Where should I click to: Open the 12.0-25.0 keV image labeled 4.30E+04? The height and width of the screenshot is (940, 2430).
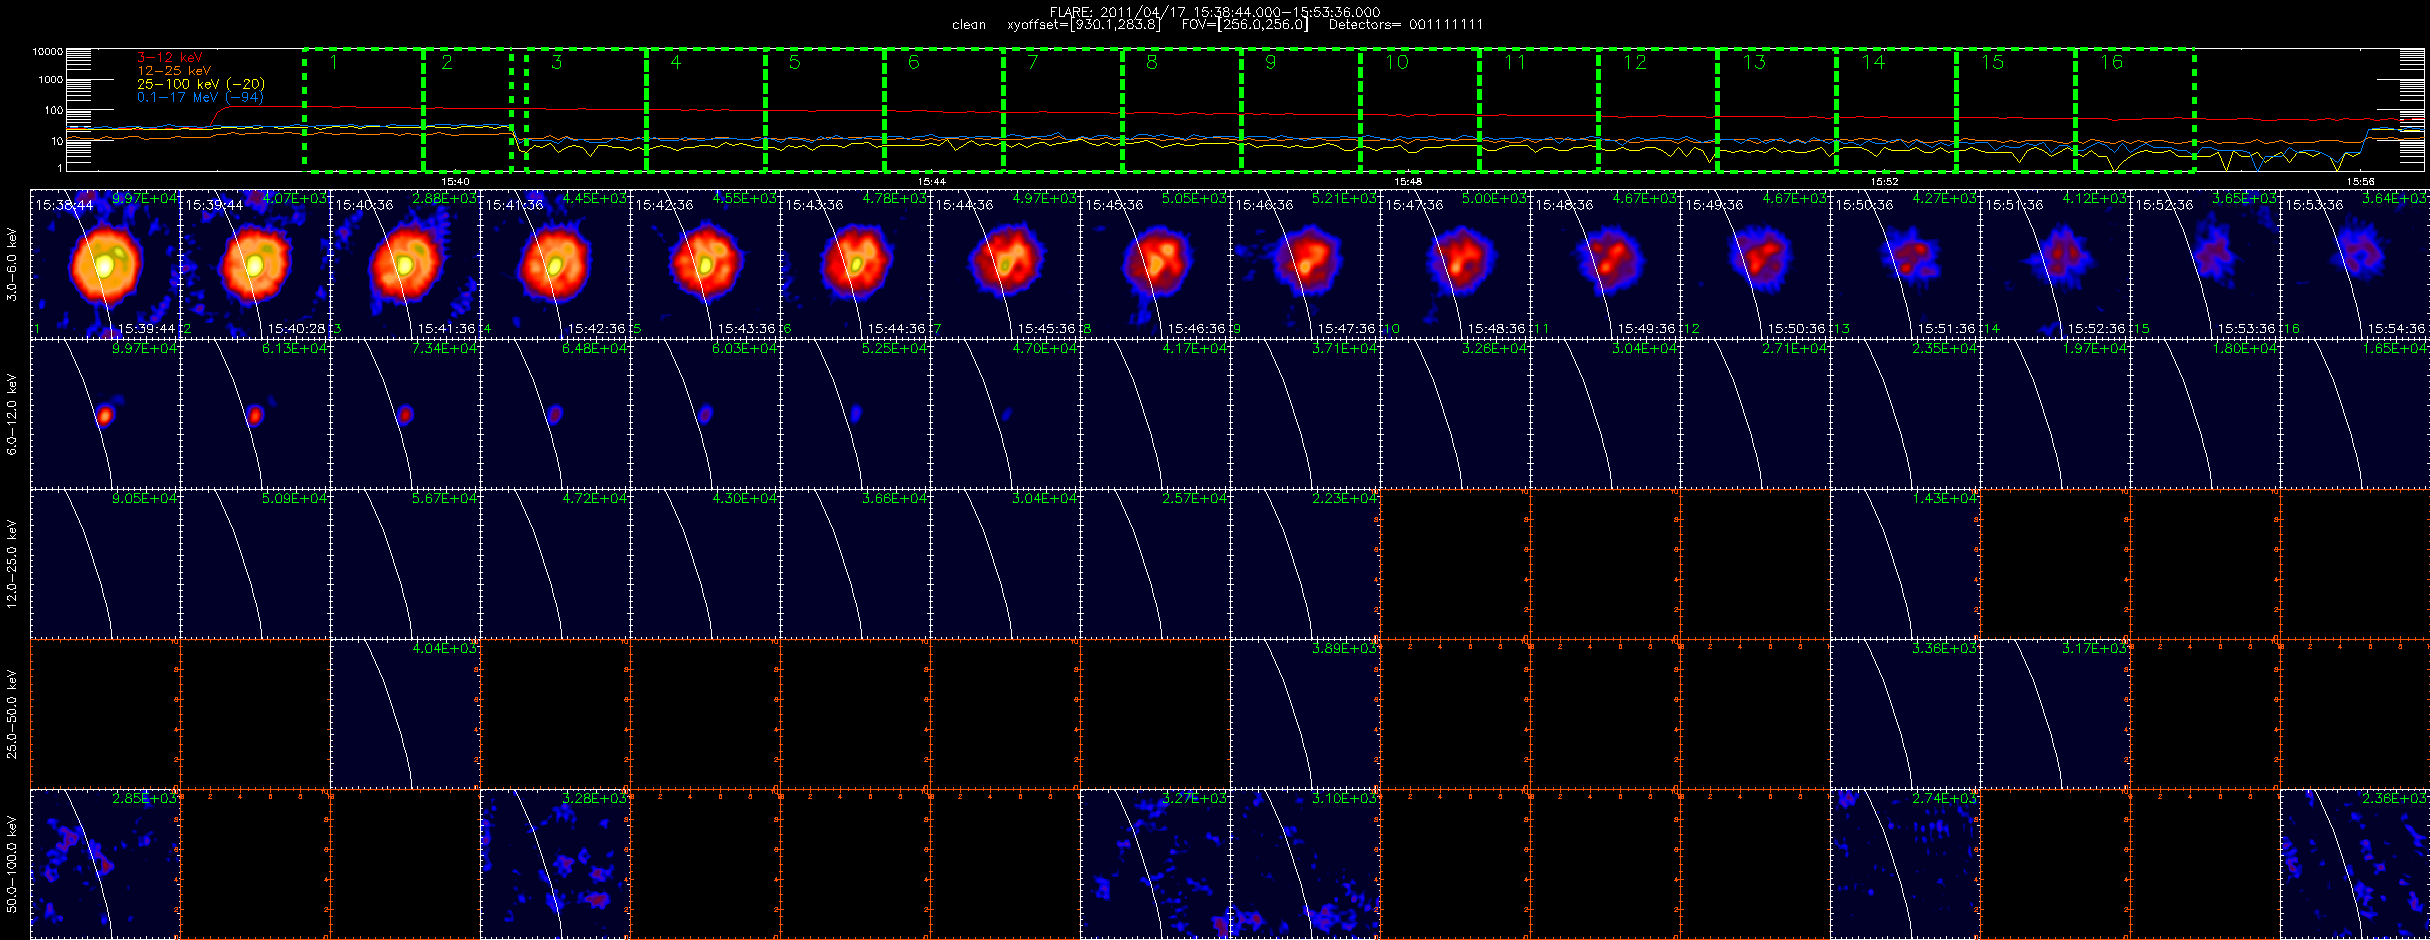click(705, 564)
